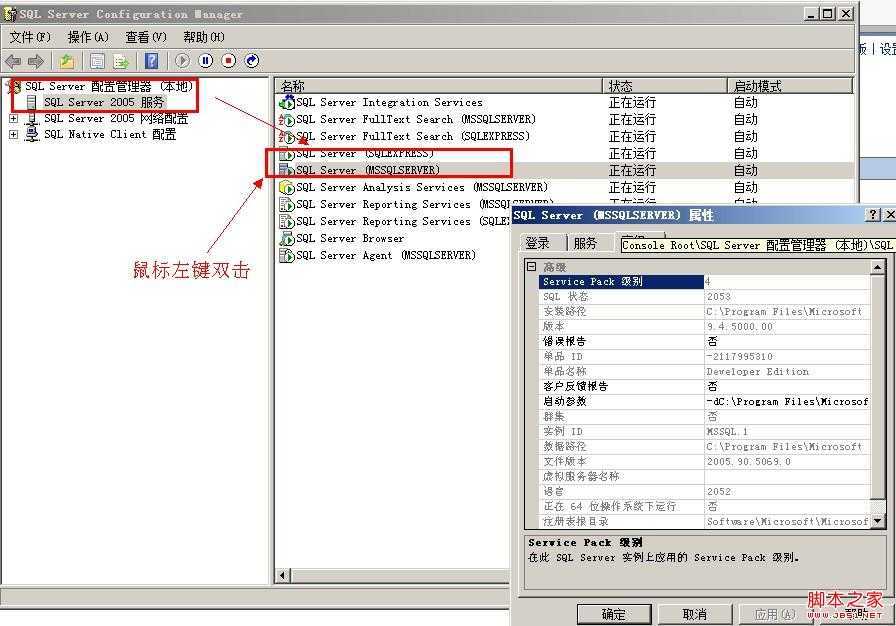Click the Pause service toolbar icon
896x626 pixels.
tap(206, 61)
